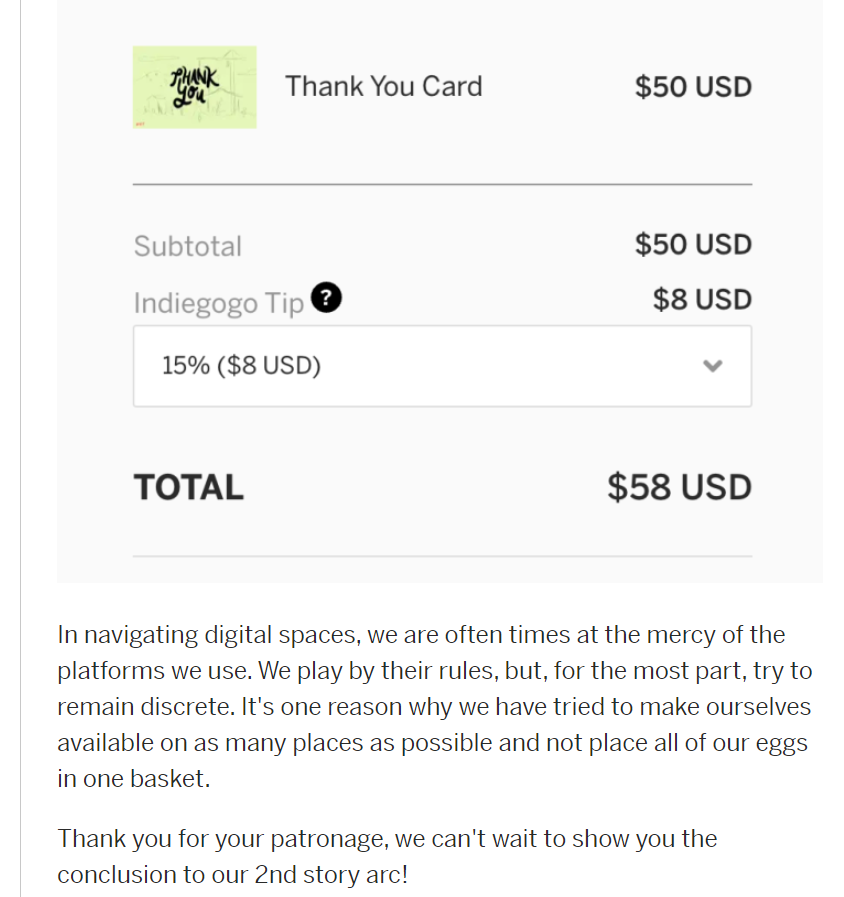Screen dimensions: 844x897
Task: Click the $50 USD item price
Action: click(x=692, y=87)
